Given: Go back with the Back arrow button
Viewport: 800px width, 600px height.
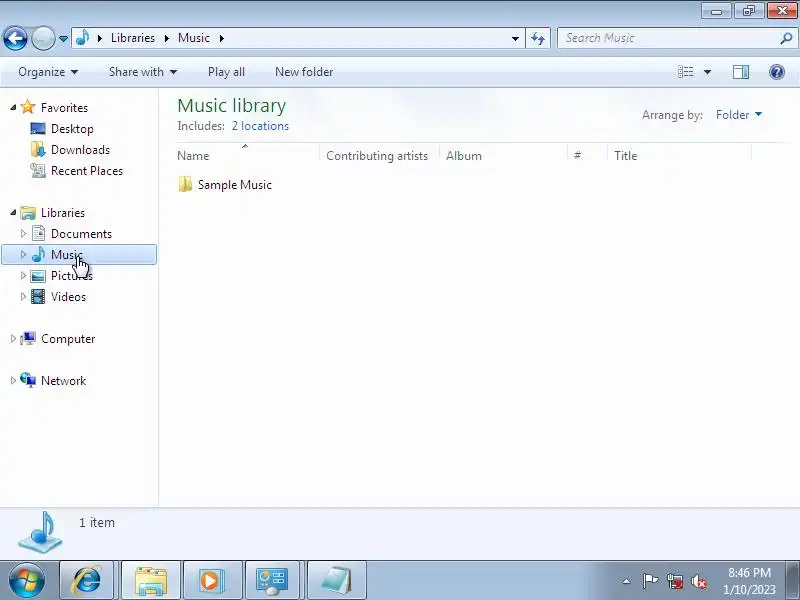Looking at the screenshot, I should point(15,38).
